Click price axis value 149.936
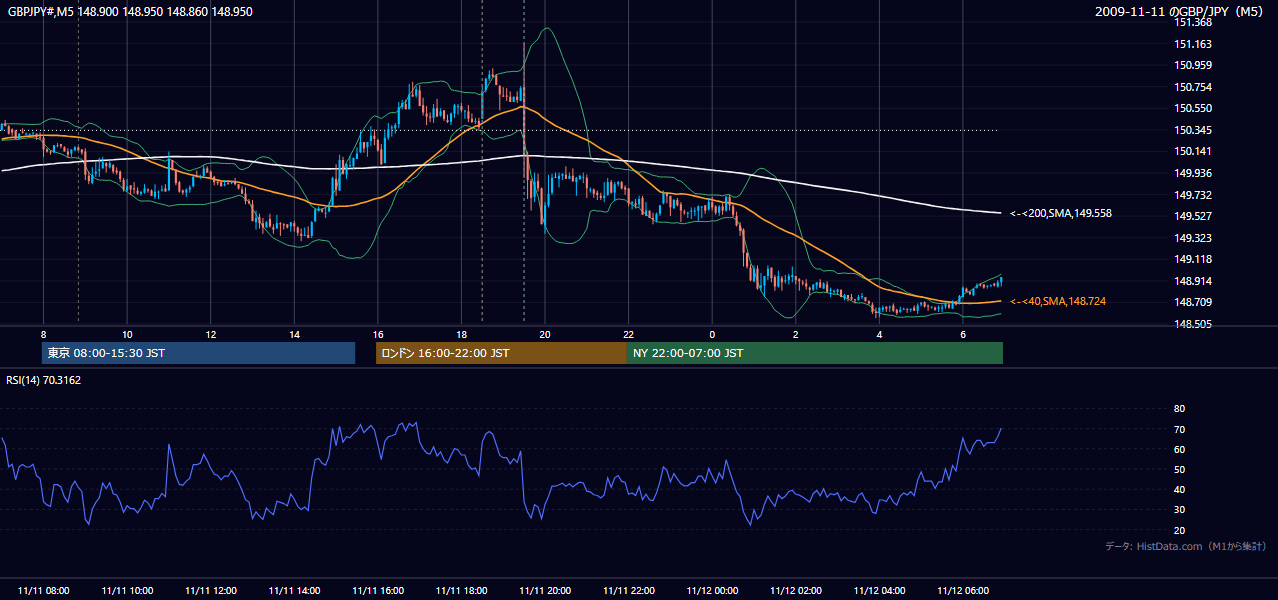 pyautogui.click(x=1194, y=173)
